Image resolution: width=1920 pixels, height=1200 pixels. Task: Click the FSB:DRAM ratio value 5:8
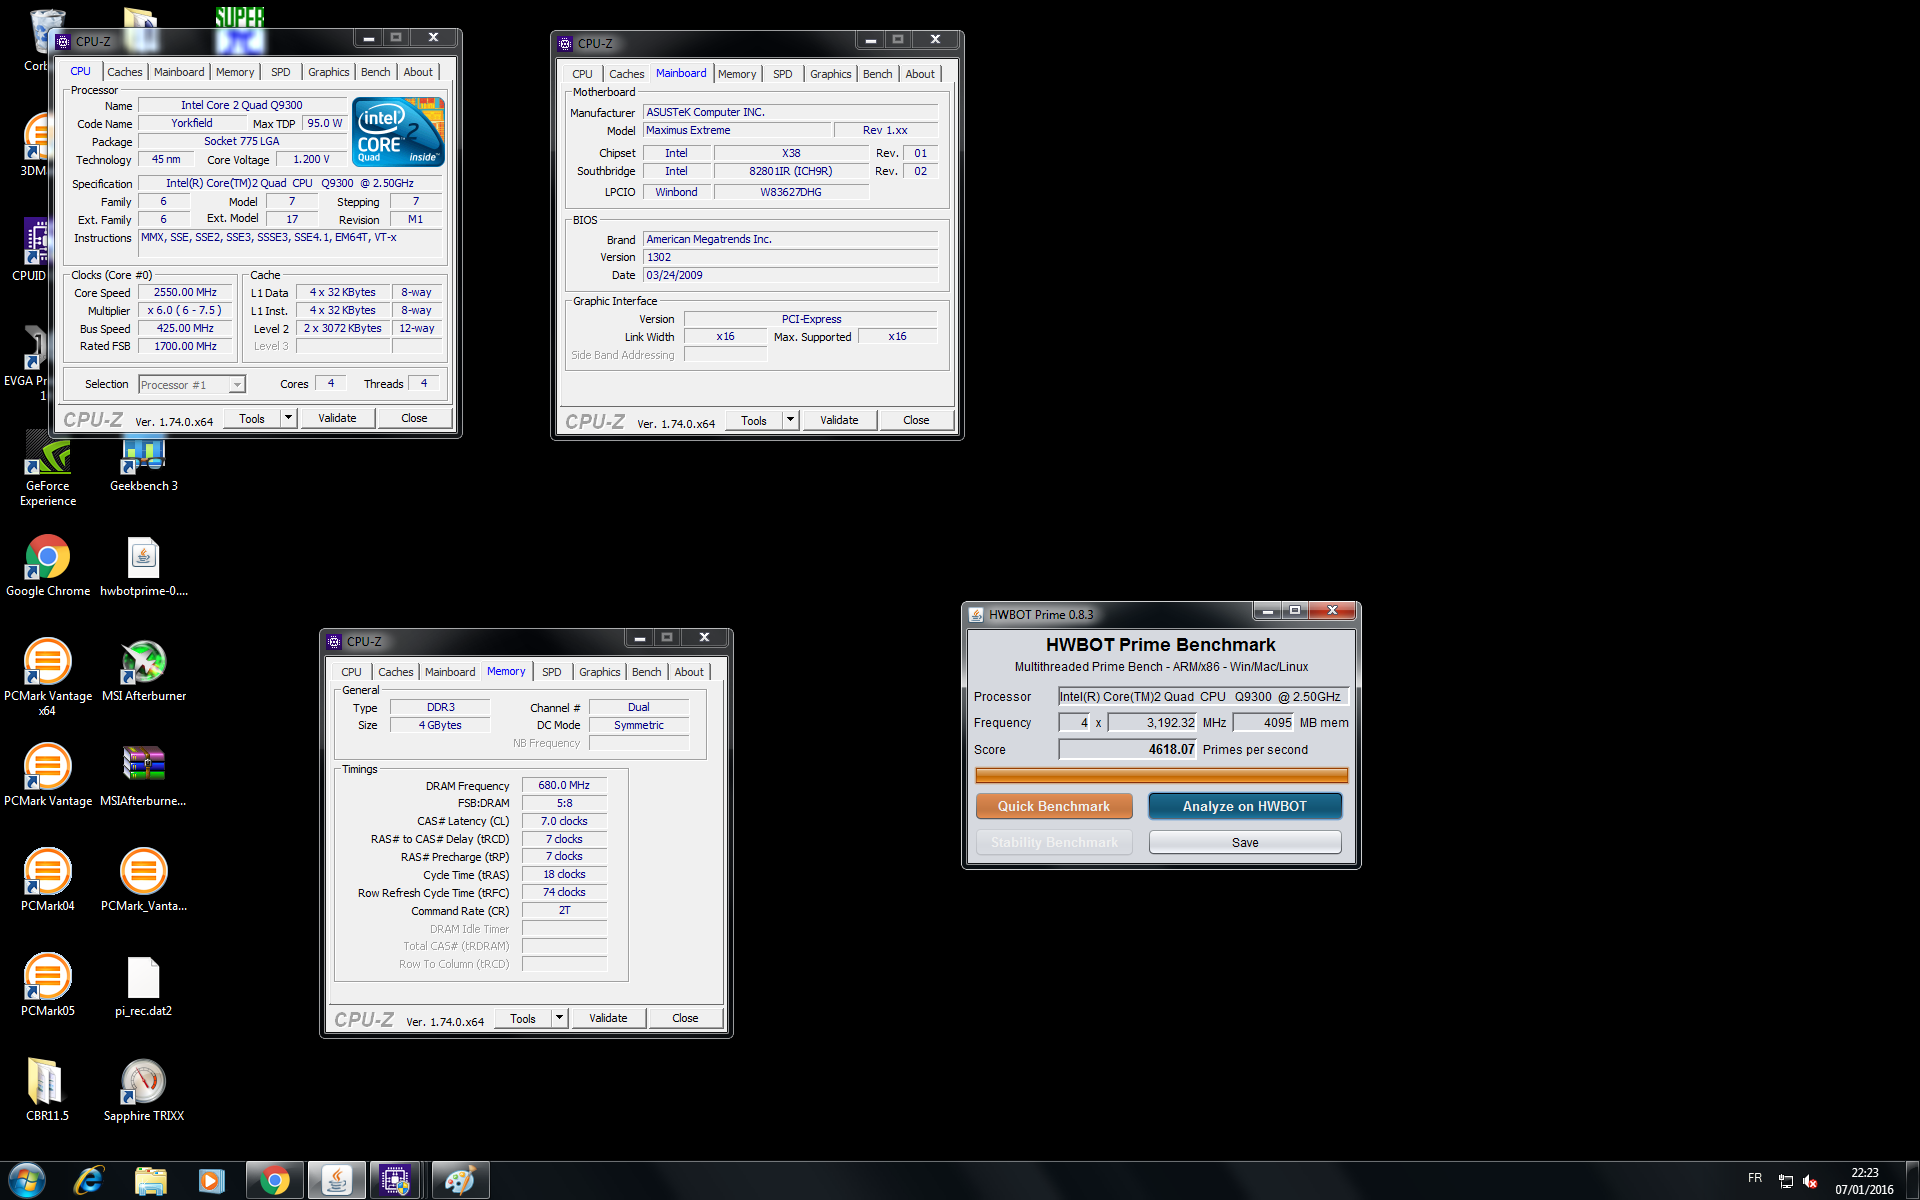(564, 803)
